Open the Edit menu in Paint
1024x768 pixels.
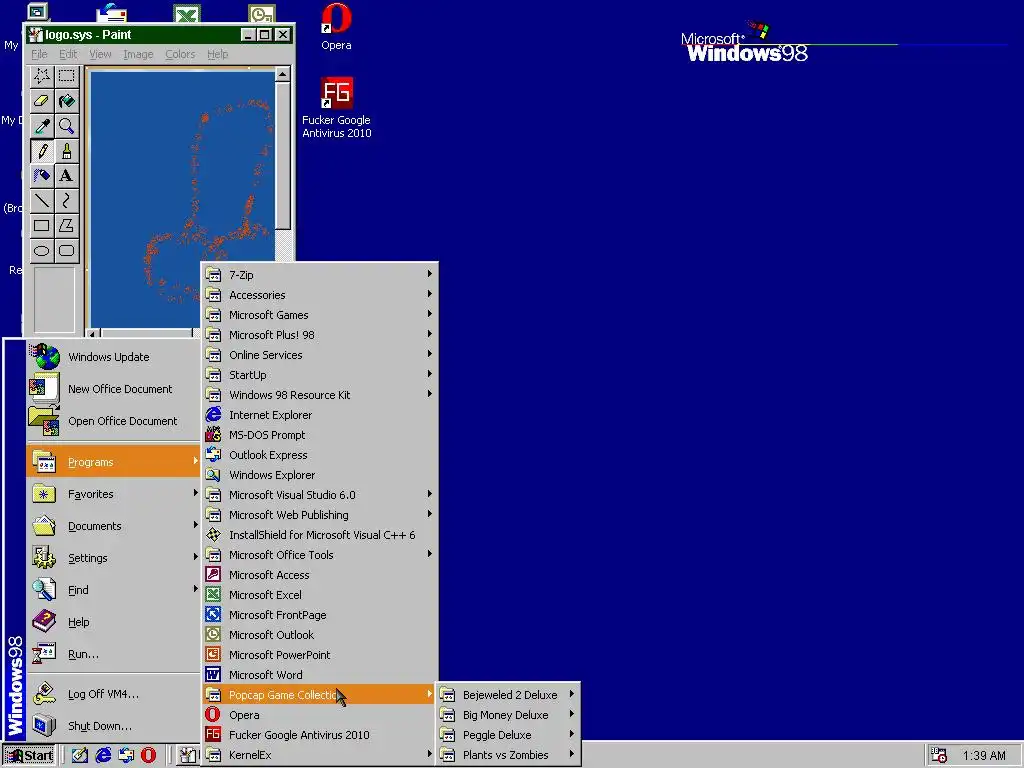coord(68,54)
